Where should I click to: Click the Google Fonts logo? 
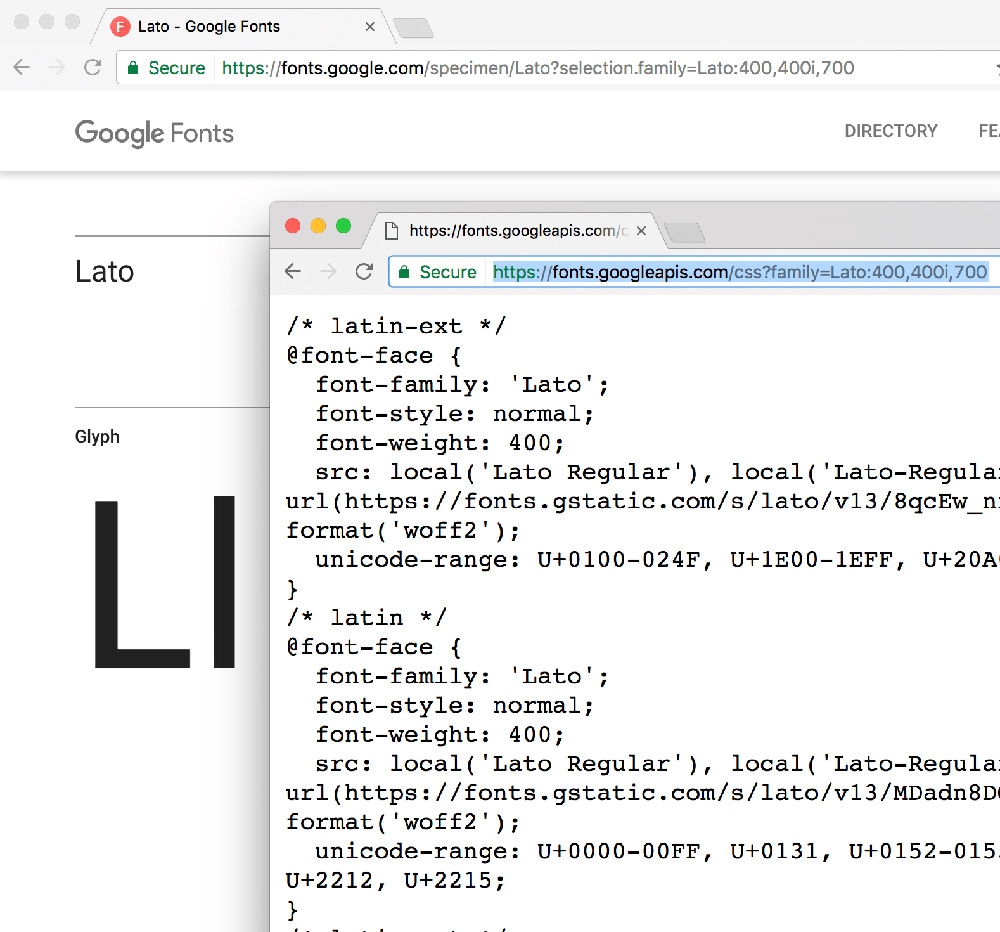pyautogui.click(x=154, y=133)
